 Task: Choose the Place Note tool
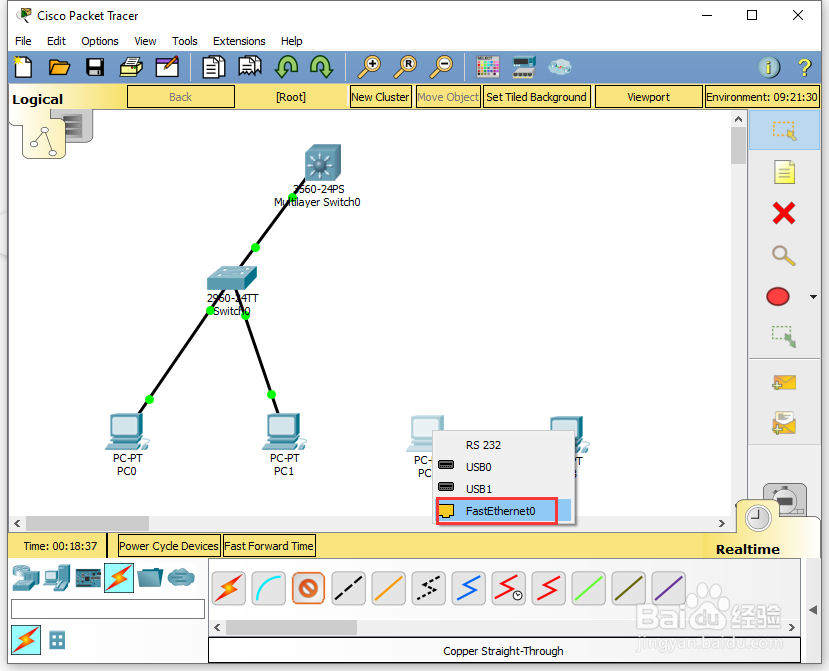point(784,172)
